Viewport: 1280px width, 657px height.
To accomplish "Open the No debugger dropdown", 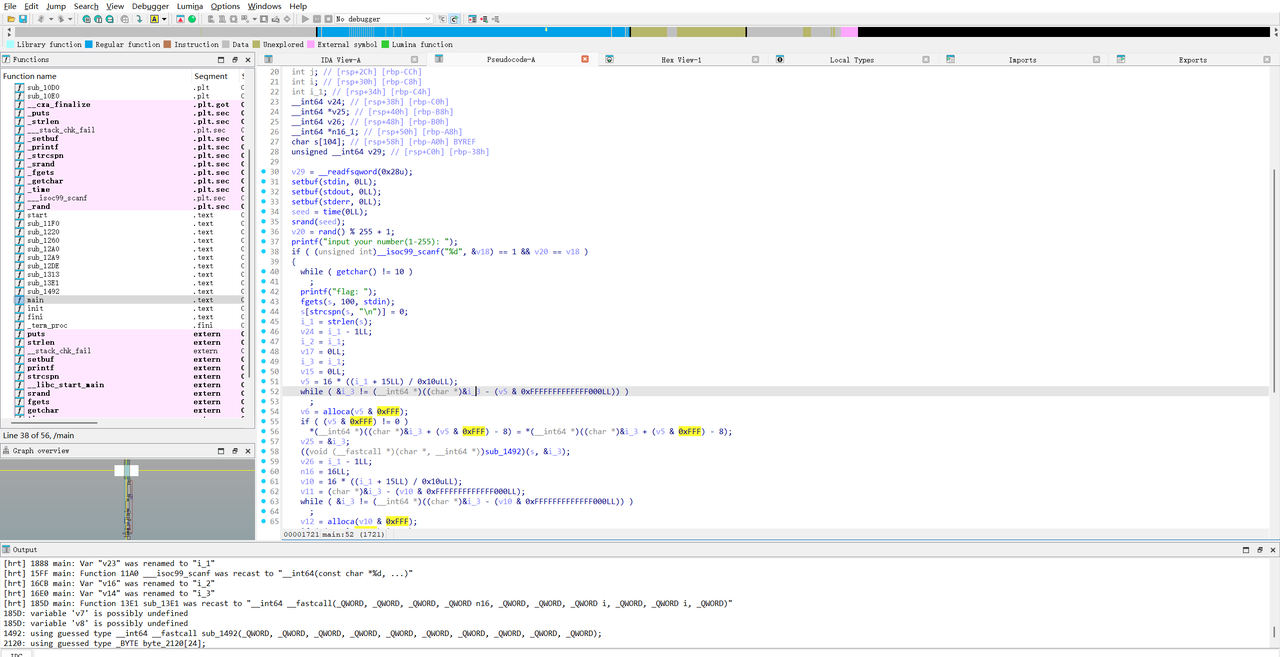I will [427, 19].
